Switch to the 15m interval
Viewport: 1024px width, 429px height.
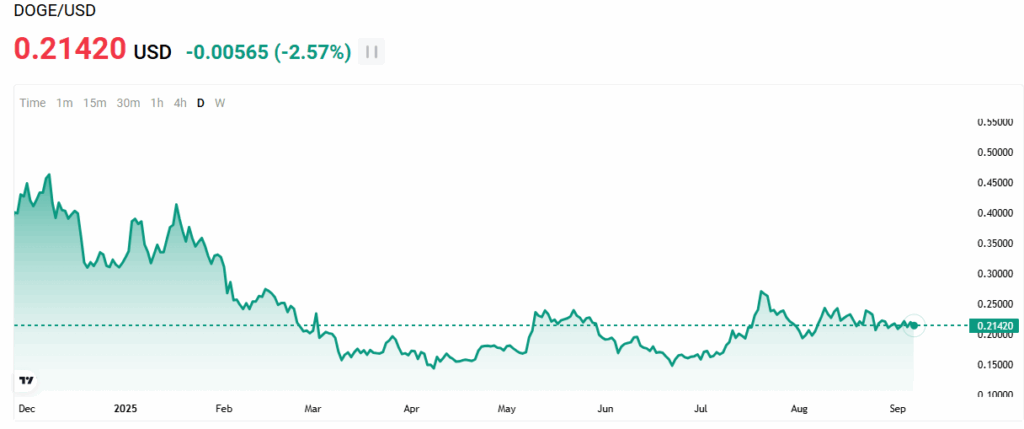tap(96, 103)
